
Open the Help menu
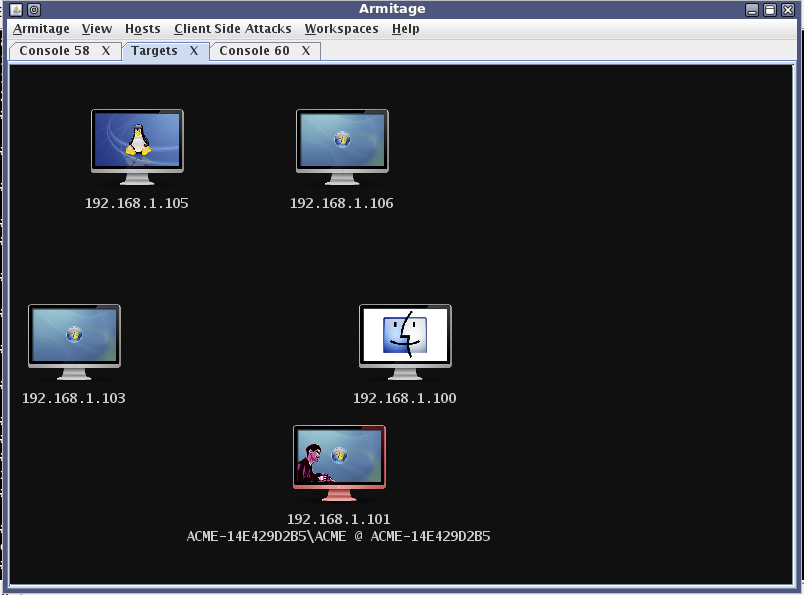[405, 29]
